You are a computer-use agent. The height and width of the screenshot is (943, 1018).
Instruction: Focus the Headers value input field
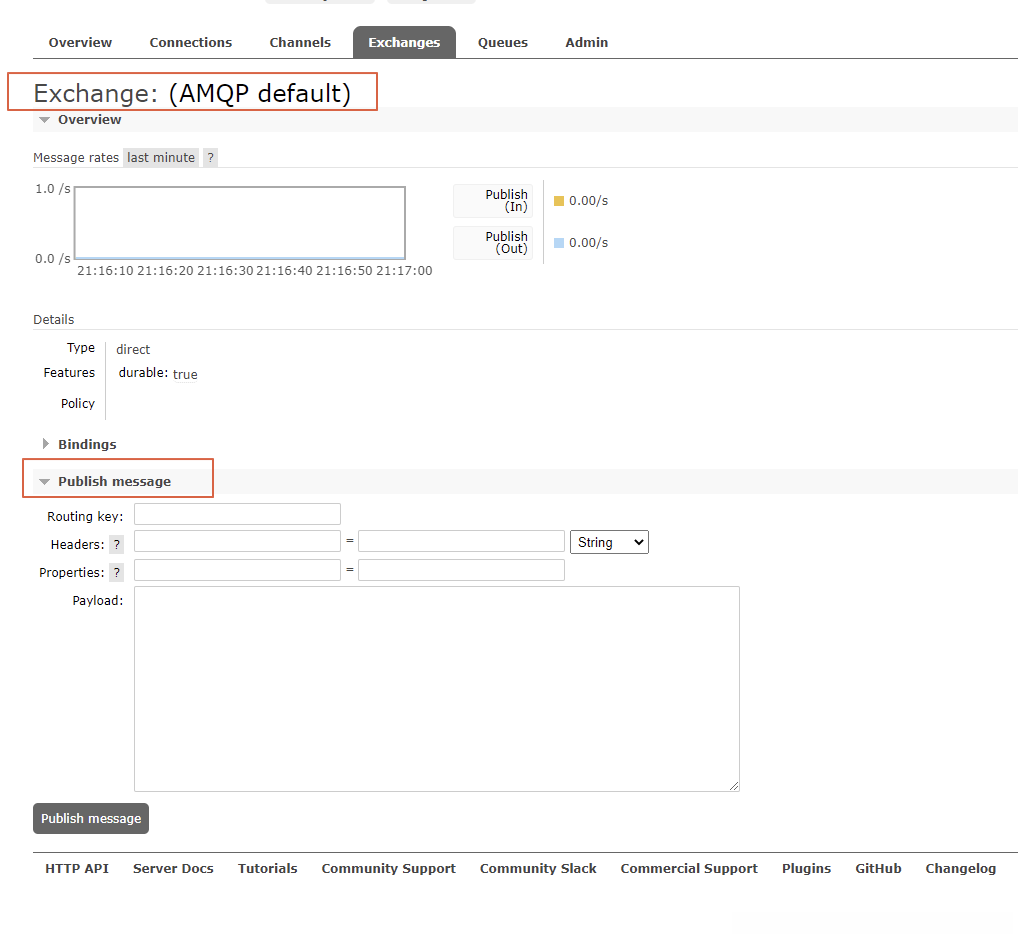coord(461,541)
